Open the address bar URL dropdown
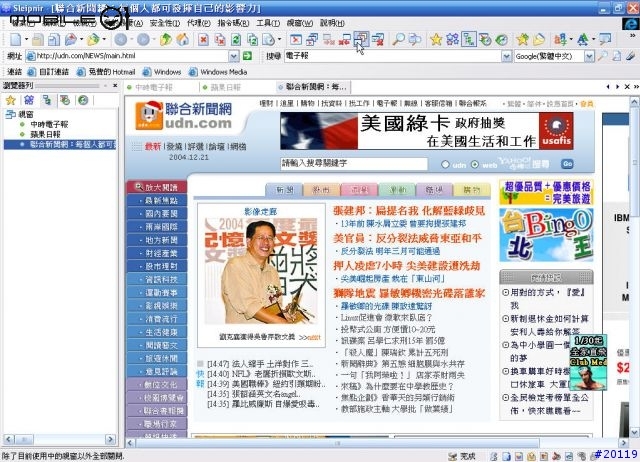640x462 pixels. (x=234, y=56)
